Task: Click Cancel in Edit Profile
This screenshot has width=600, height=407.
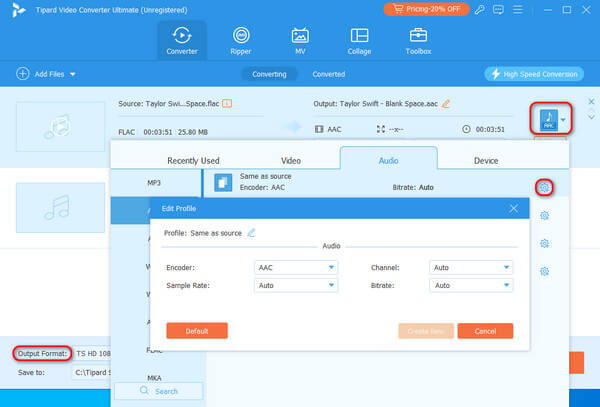Action: click(x=485, y=331)
